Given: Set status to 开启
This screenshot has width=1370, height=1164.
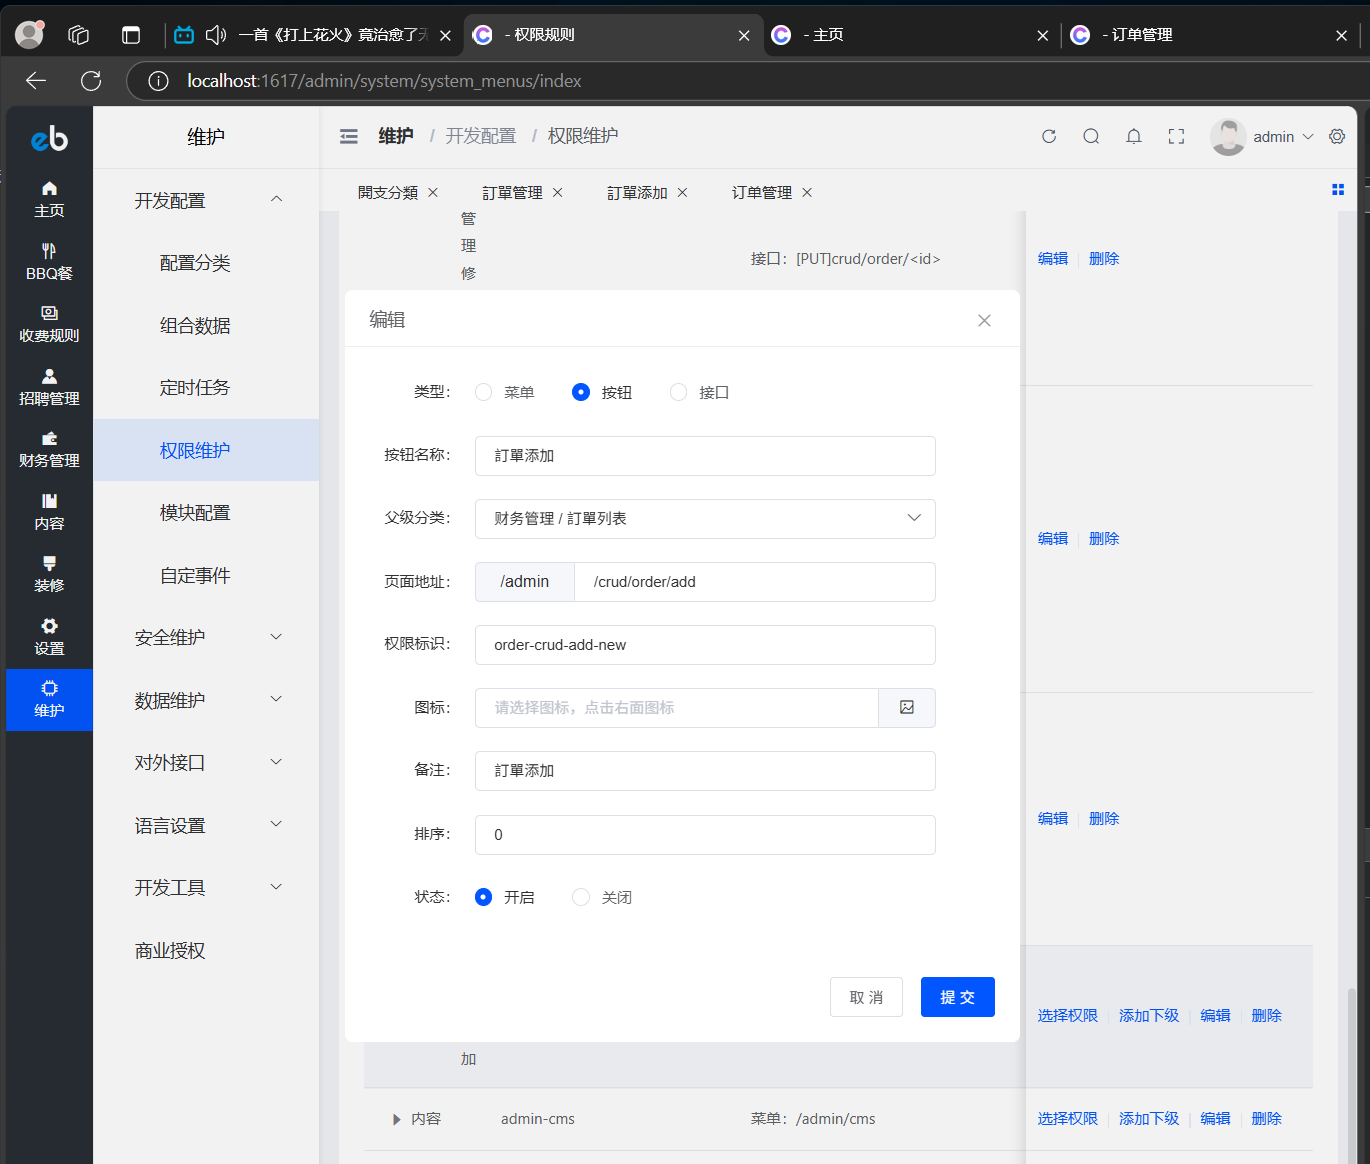Looking at the screenshot, I should pyautogui.click(x=484, y=897).
